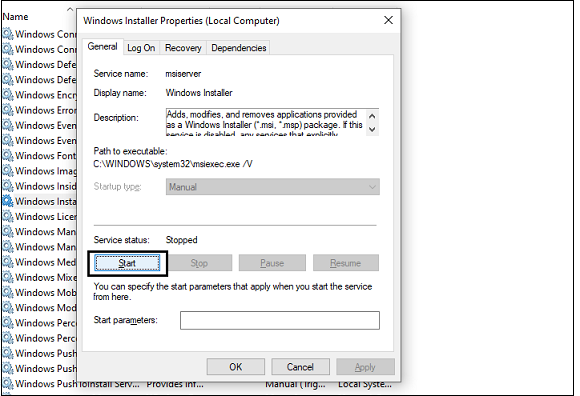
Task: Click the Description box scroll down arrow
Action: click(x=372, y=129)
